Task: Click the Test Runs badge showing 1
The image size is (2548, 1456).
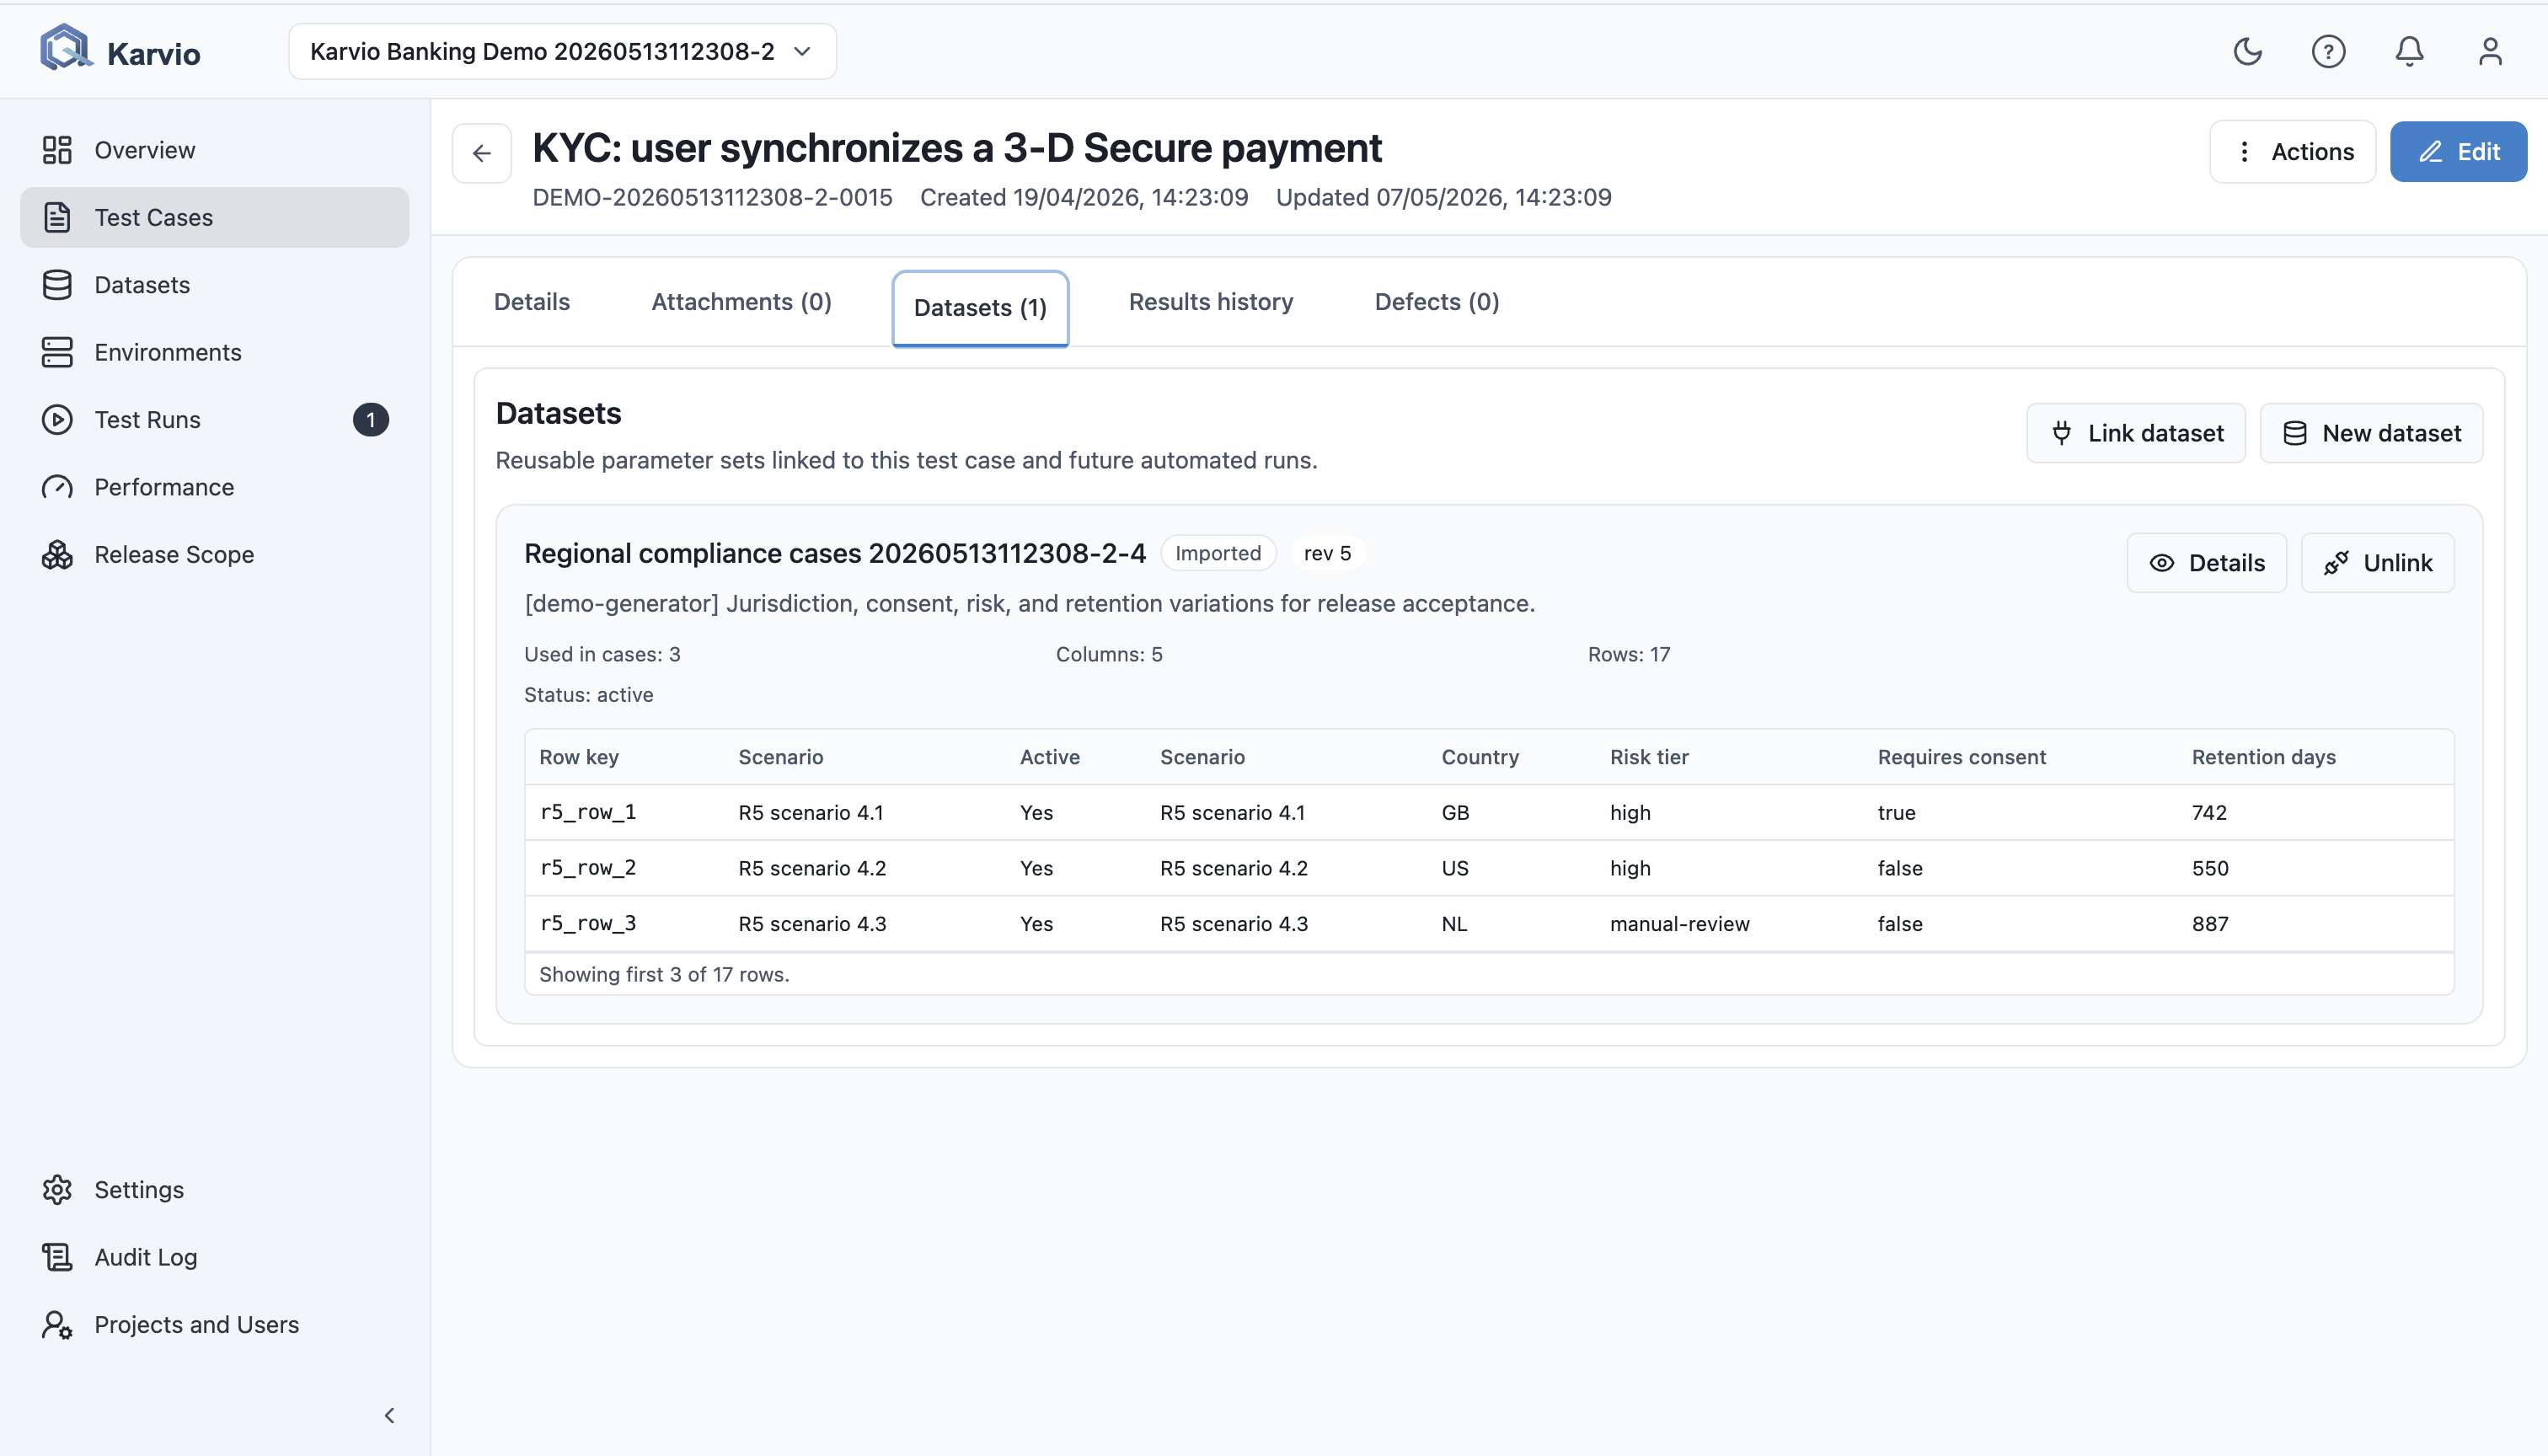Action: pos(371,420)
